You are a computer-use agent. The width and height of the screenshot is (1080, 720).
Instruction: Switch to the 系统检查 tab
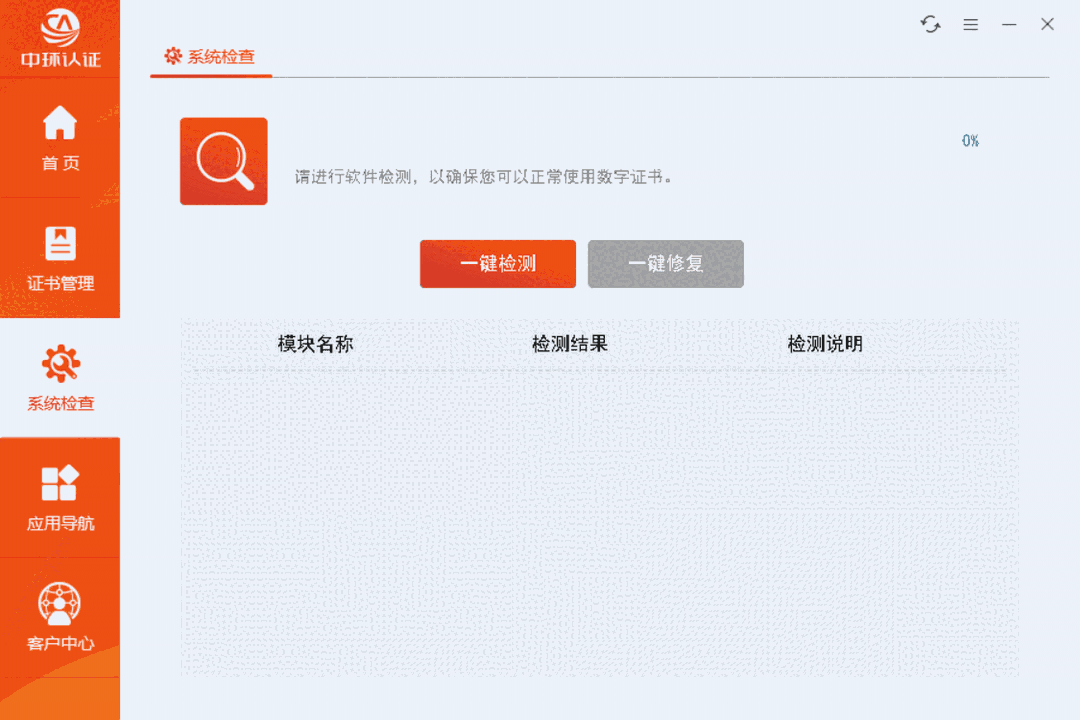click(210, 57)
